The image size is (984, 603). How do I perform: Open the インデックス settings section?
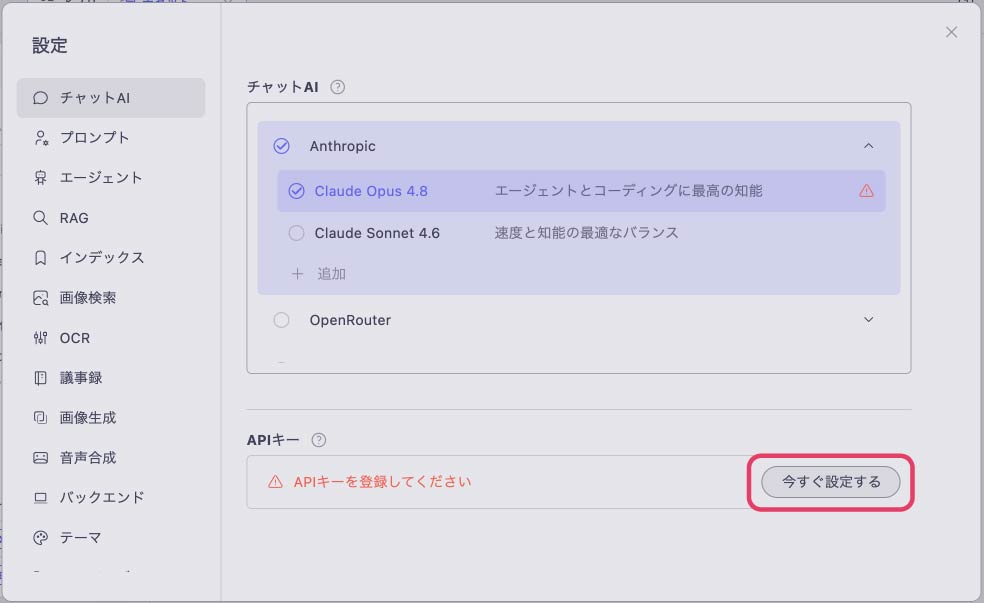point(111,258)
